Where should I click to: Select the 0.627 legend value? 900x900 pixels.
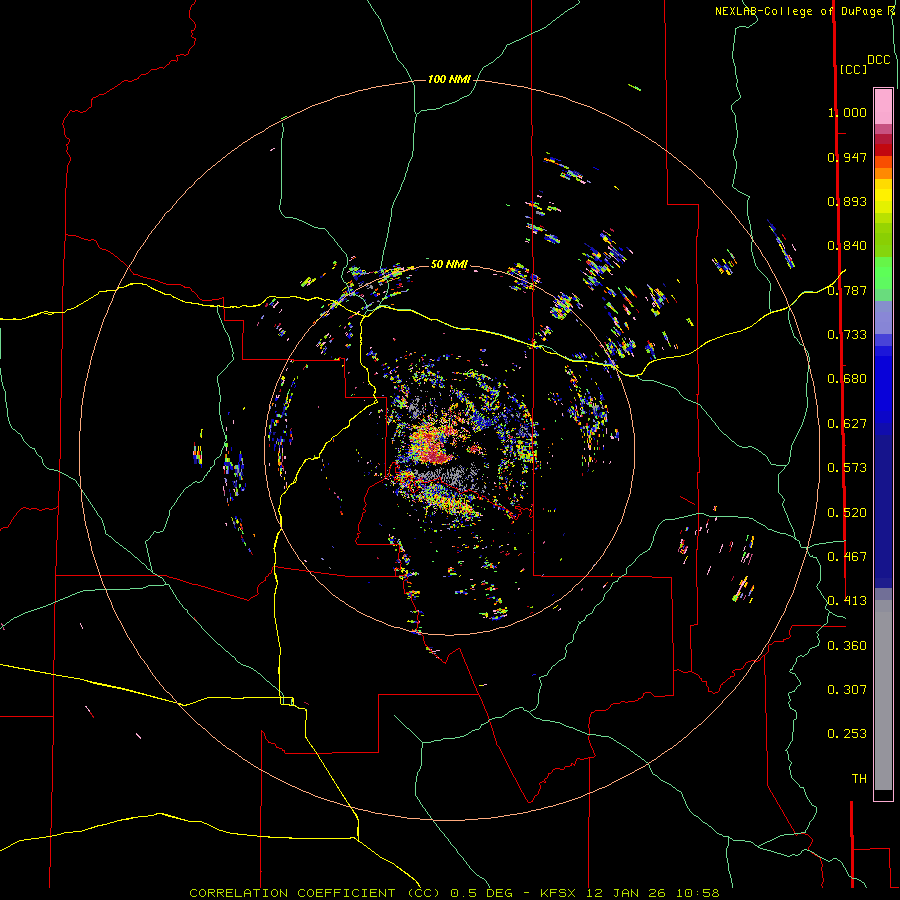click(847, 424)
